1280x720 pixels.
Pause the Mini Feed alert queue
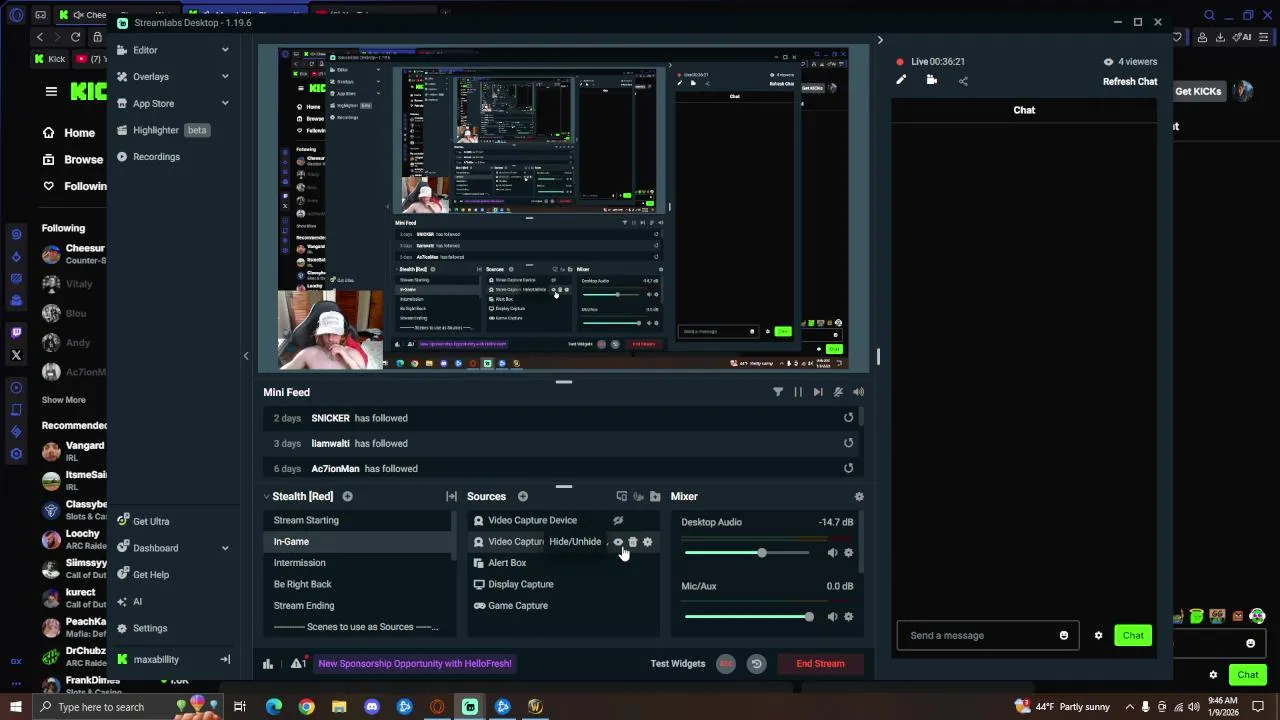point(798,392)
